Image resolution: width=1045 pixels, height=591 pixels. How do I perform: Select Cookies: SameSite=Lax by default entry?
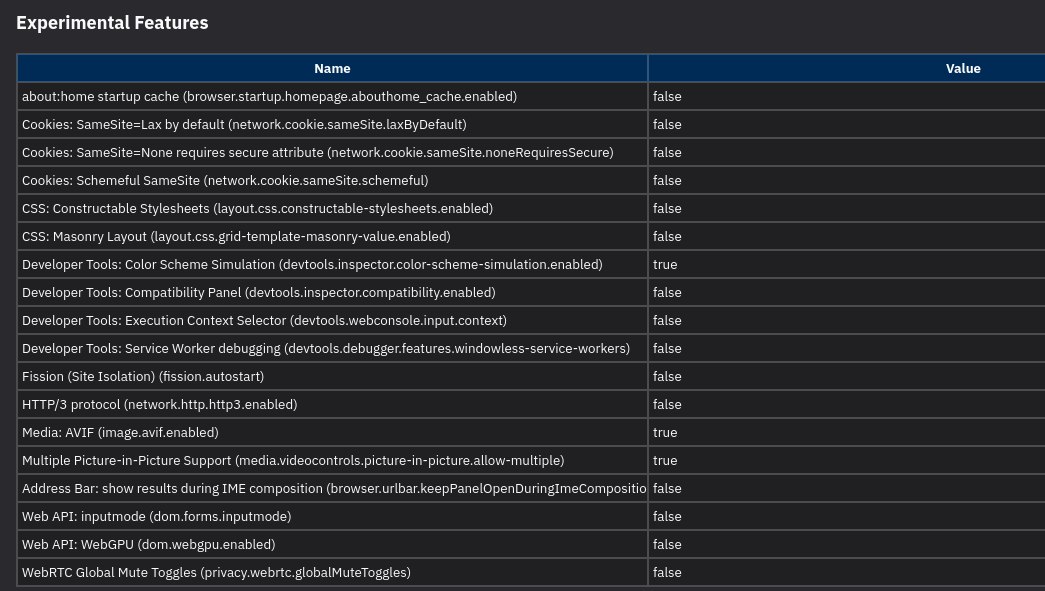coord(244,125)
